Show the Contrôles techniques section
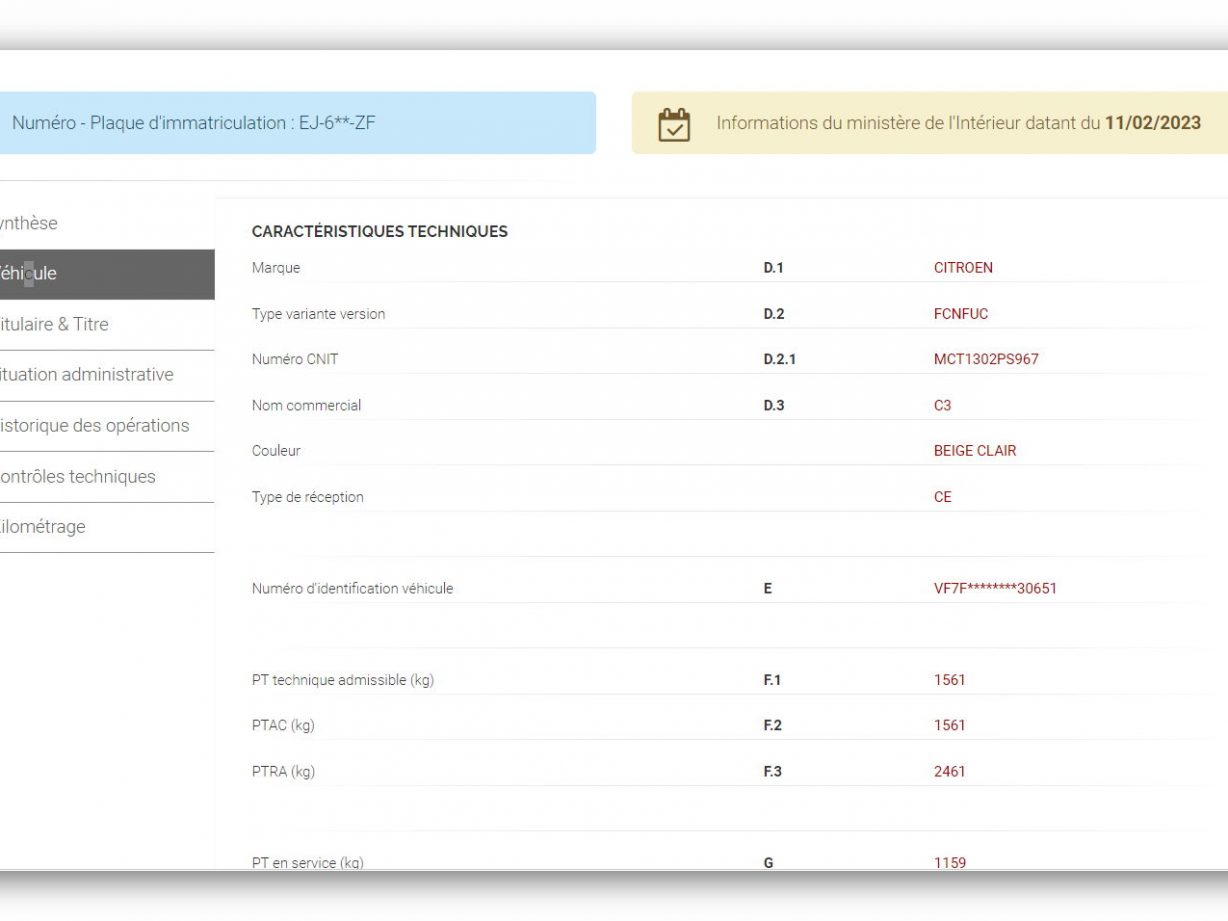The image size is (1228, 921). click(80, 477)
